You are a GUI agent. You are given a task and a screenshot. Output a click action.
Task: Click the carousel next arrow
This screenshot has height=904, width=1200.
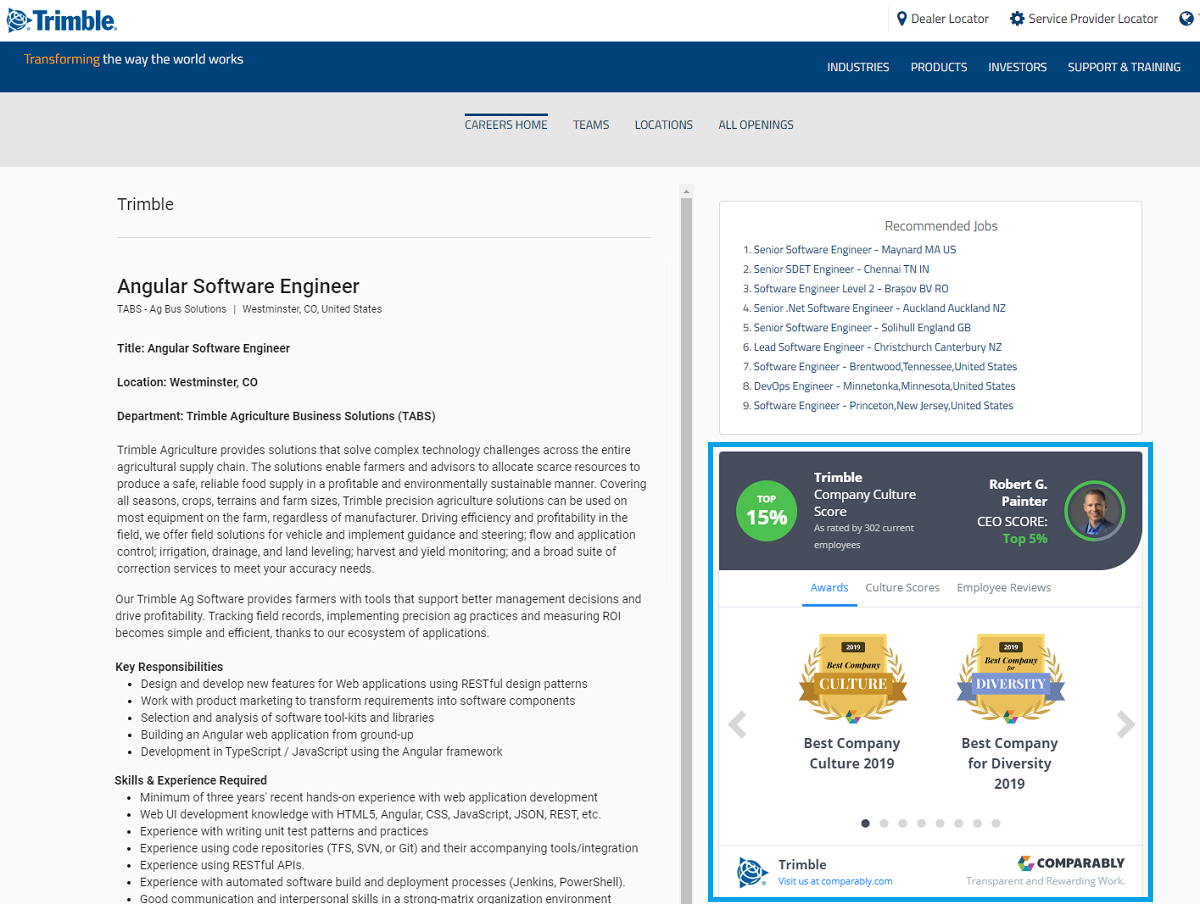point(1126,724)
